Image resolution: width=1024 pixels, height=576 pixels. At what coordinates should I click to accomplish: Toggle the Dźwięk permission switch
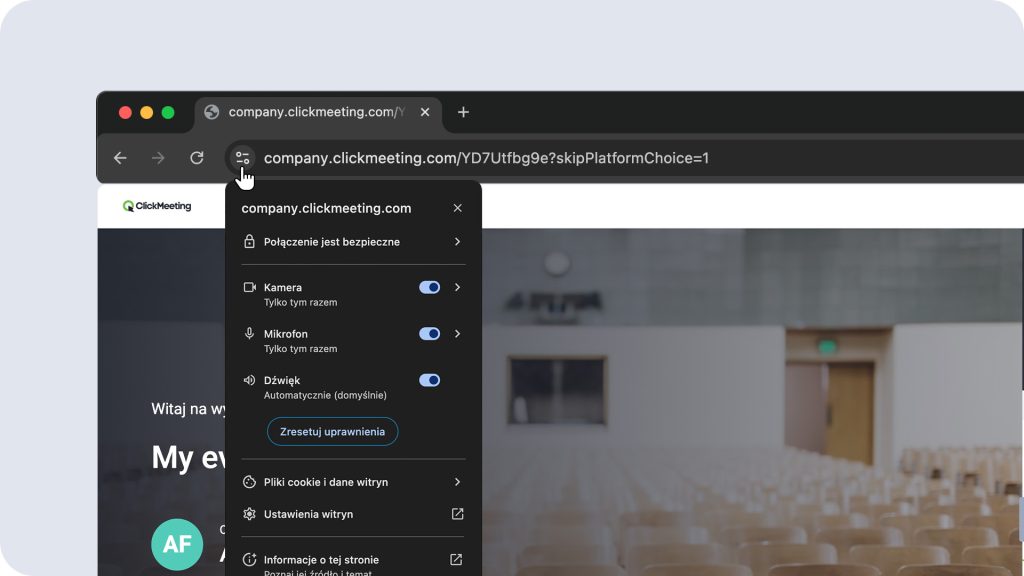[x=429, y=380]
